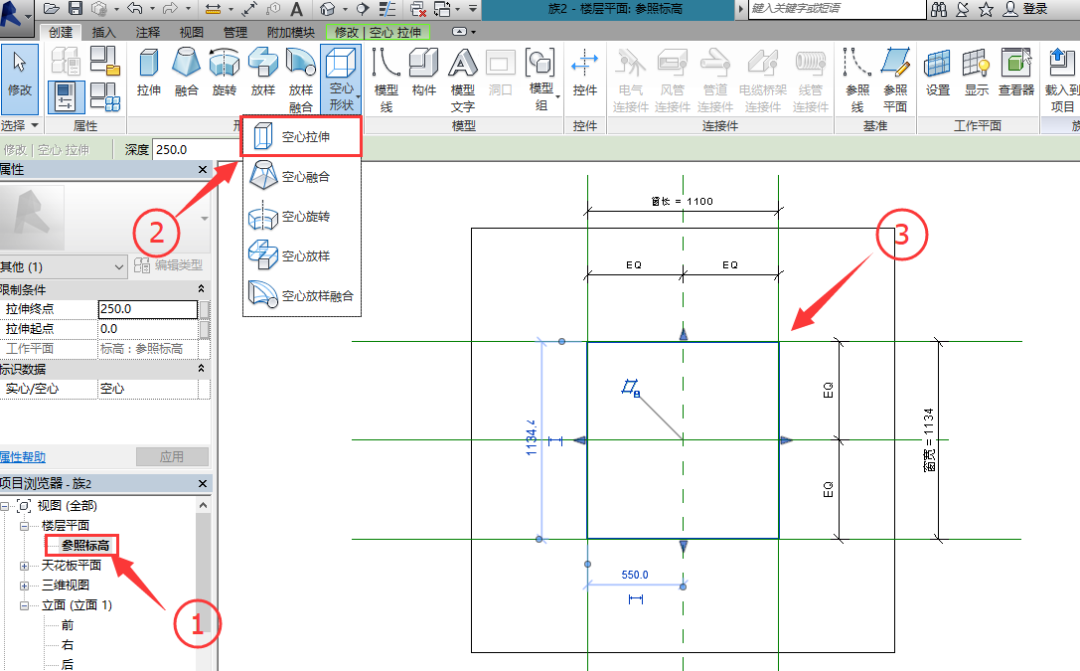
Task: Click the 载入到项目 load into project button
Action: [x=1061, y=79]
